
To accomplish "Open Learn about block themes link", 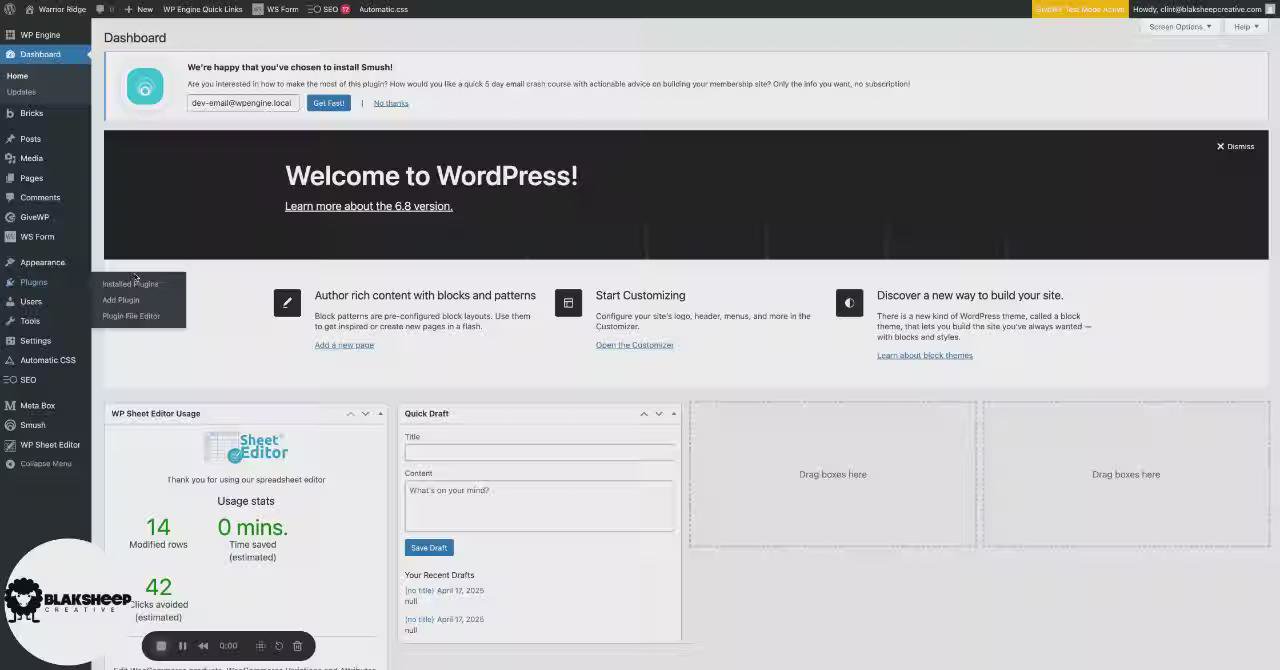I will click(x=925, y=355).
